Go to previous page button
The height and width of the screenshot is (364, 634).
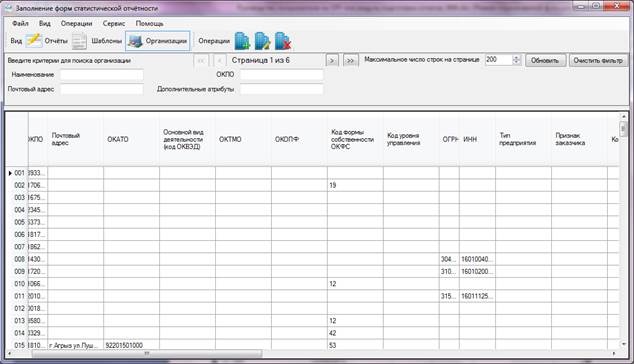pyautogui.click(x=220, y=60)
